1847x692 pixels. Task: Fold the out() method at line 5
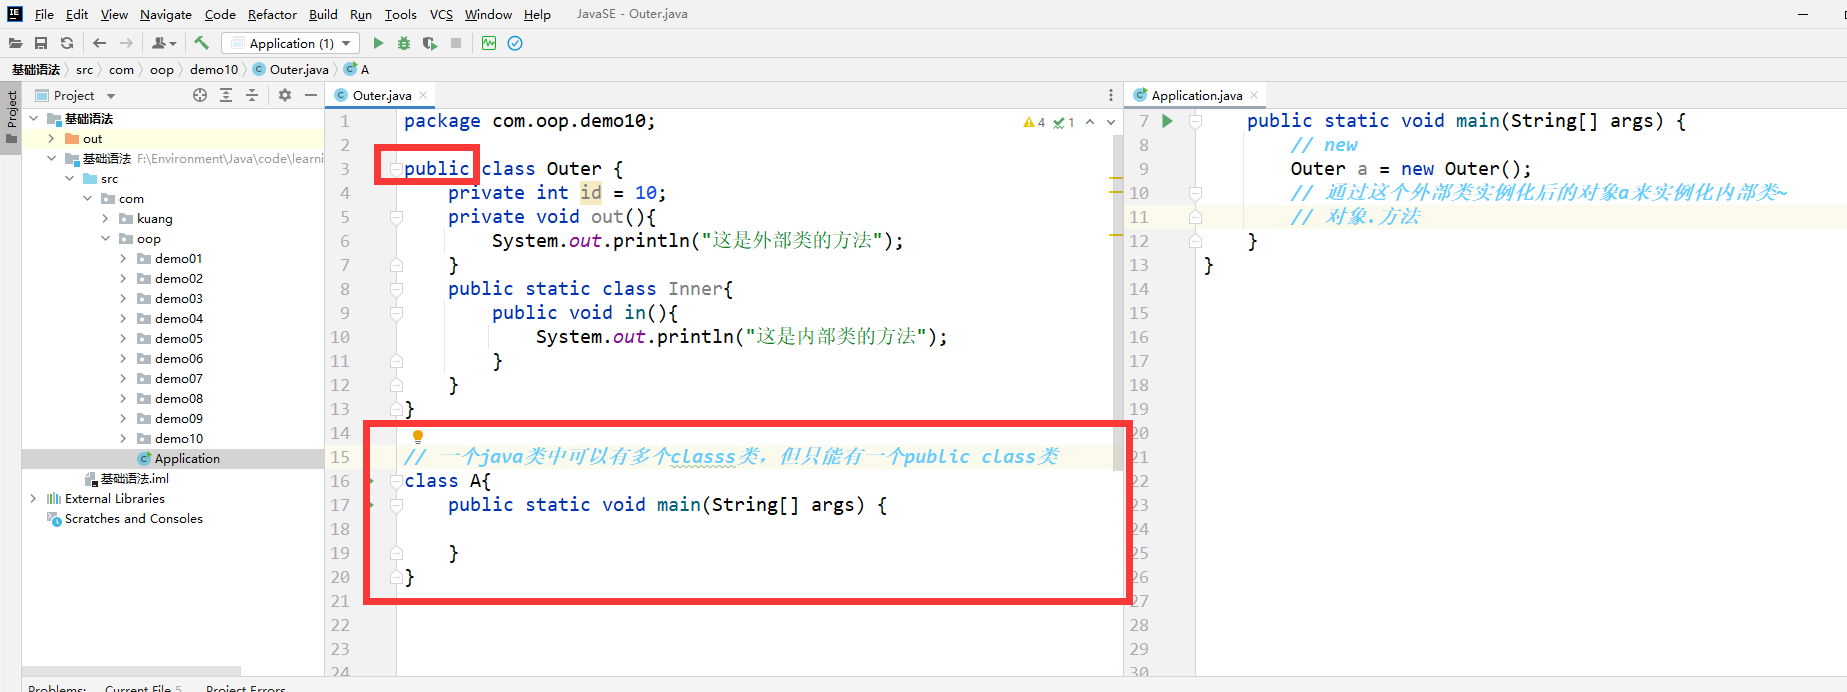396,217
